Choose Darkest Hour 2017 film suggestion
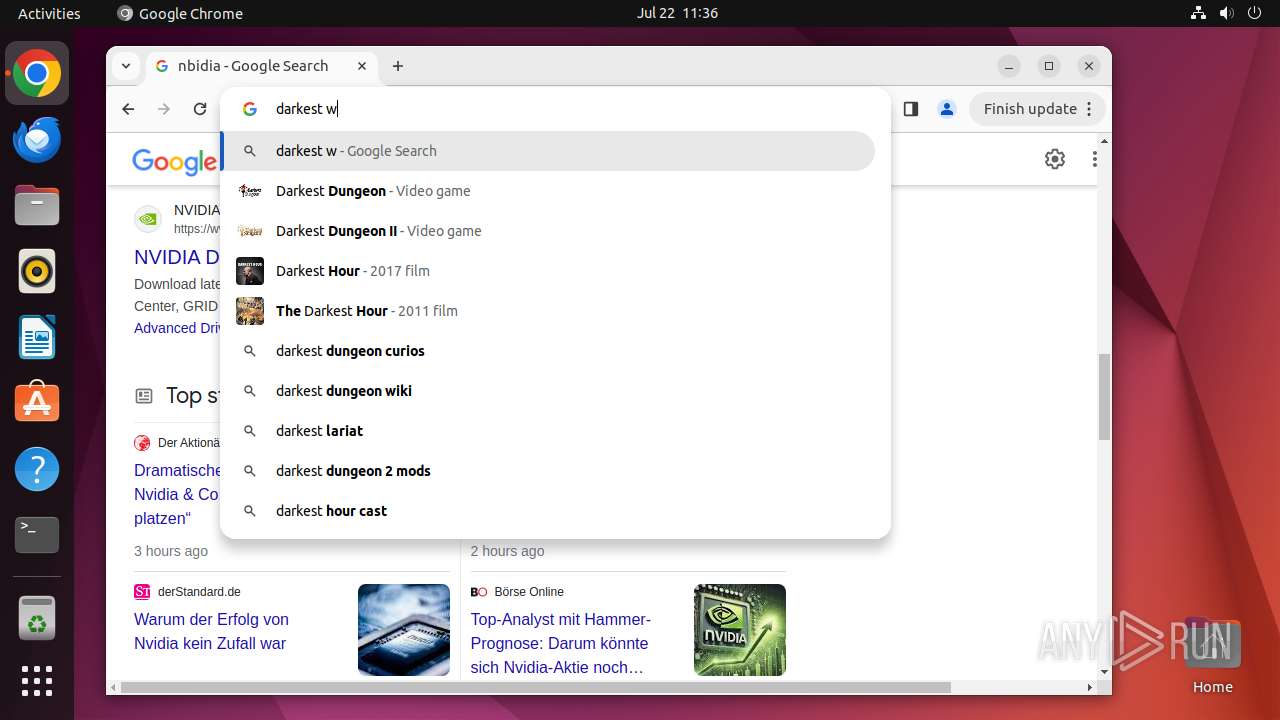Screen dimensions: 1280x720 [548, 271]
